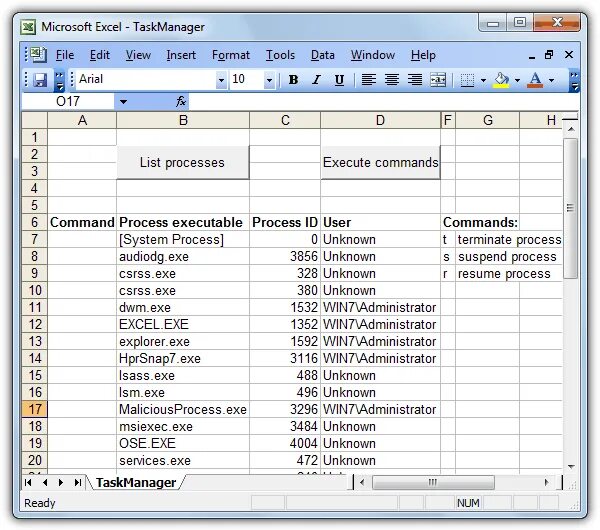Select the TaskManager sheet tab
This screenshot has height=530, width=600.
(136, 483)
